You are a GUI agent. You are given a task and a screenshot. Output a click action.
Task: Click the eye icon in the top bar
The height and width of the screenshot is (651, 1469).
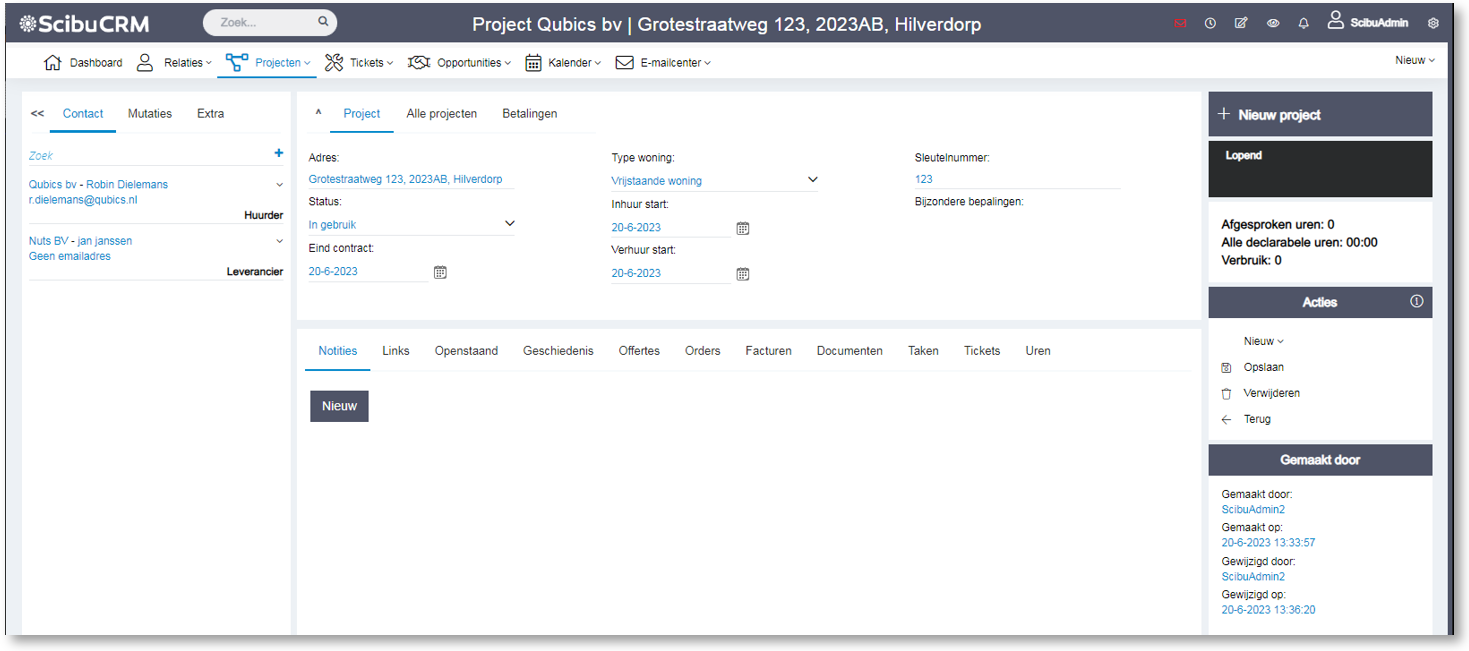click(x=1273, y=24)
